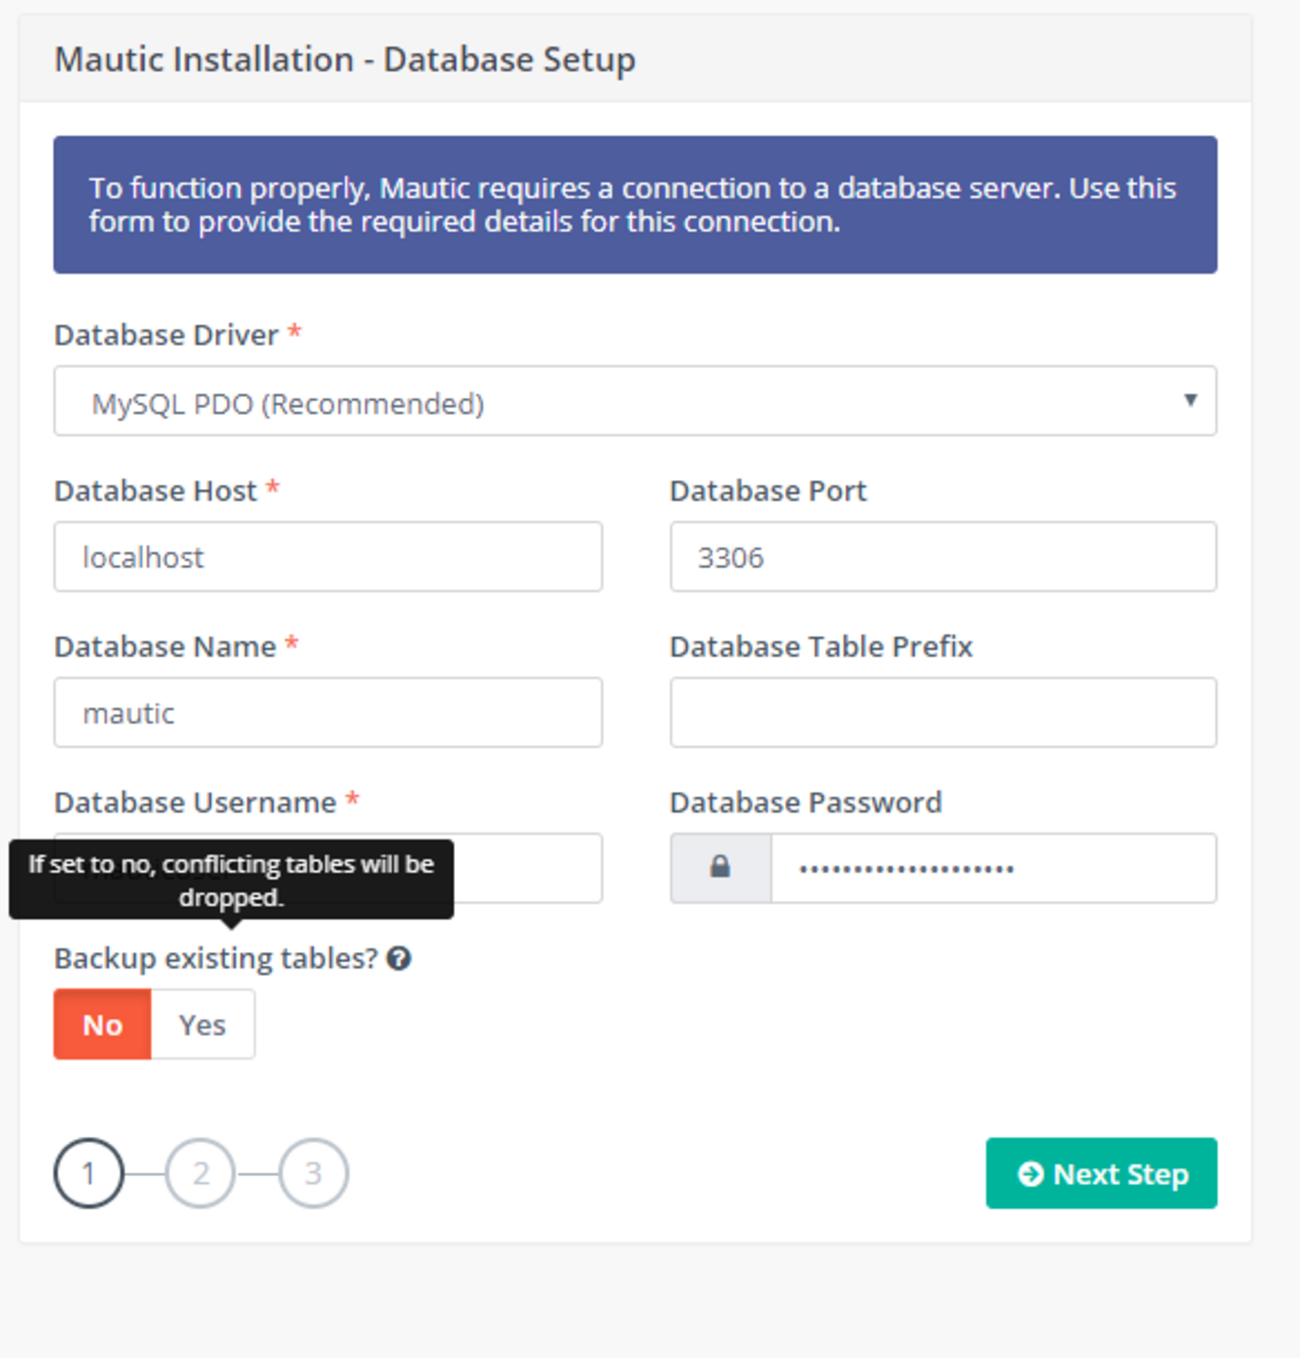Go to installation step 2 circle

tap(201, 1173)
